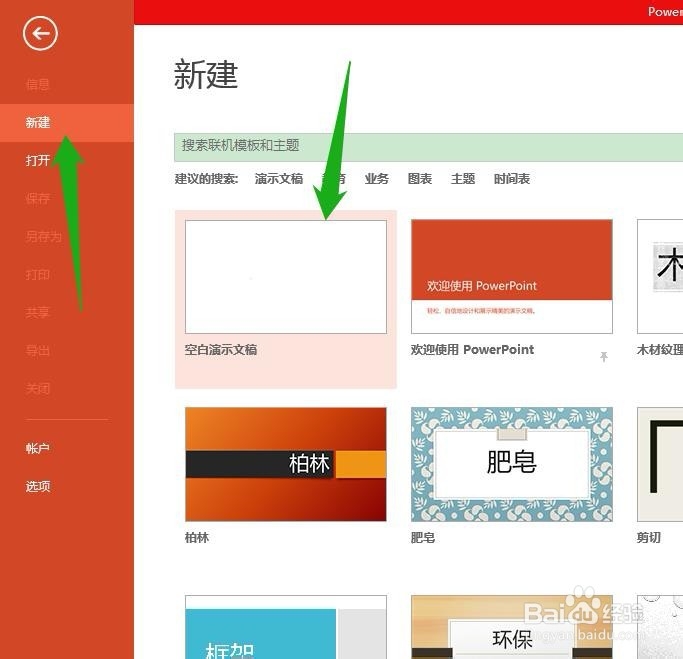The height and width of the screenshot is (659, 683).
Task: Open the 共享 sidebar item
Action: click(x=37, y=312)
